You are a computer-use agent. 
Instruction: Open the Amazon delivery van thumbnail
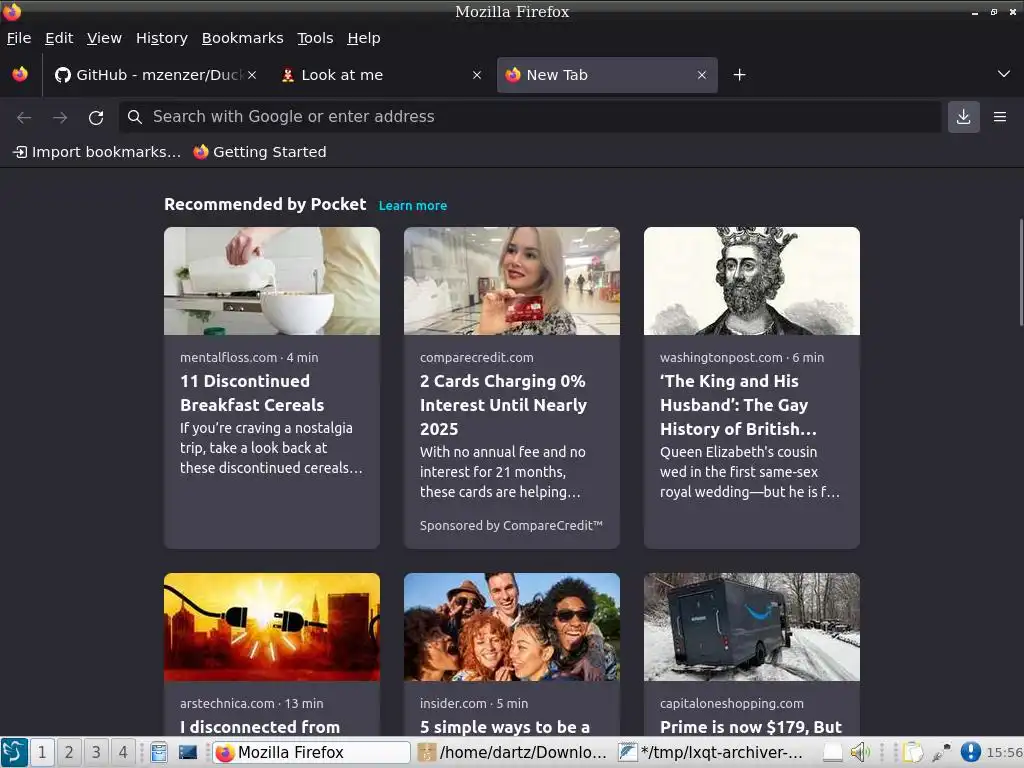[752, 627]
